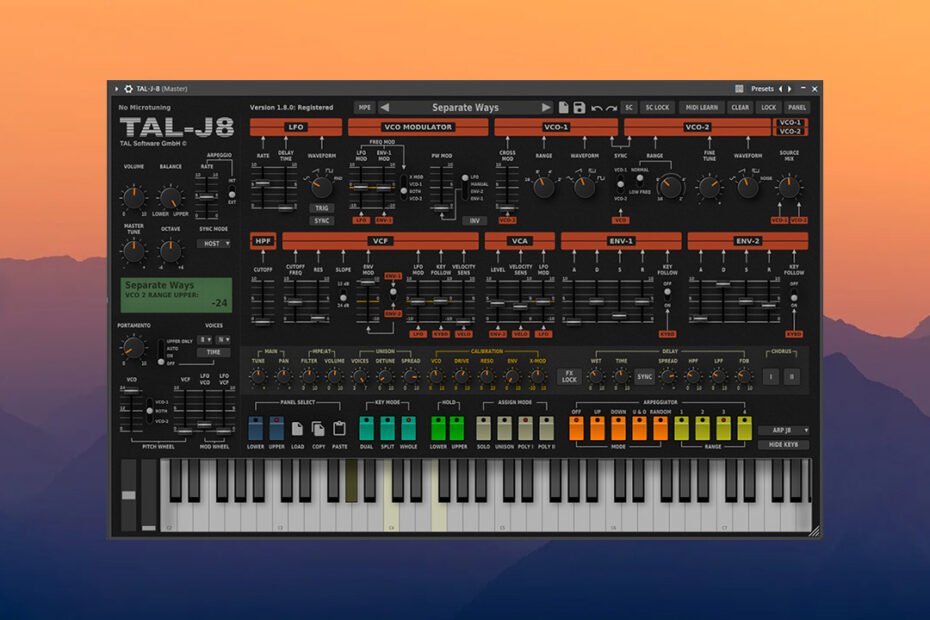Open the Presets menu in title bar
This screenshot has width=930, height=620.
coord(762,88)
